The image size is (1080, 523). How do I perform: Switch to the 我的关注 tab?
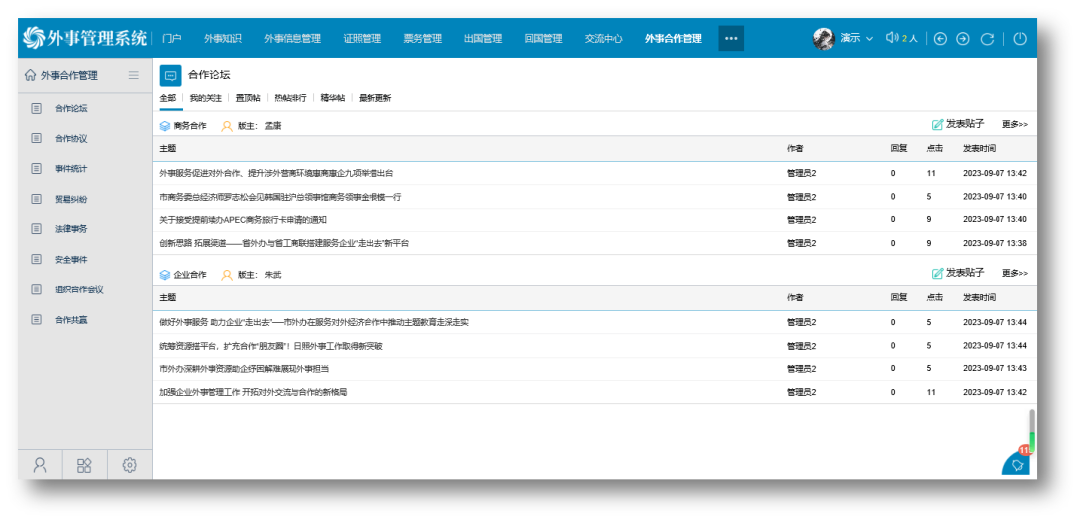(x=205, y=98)
